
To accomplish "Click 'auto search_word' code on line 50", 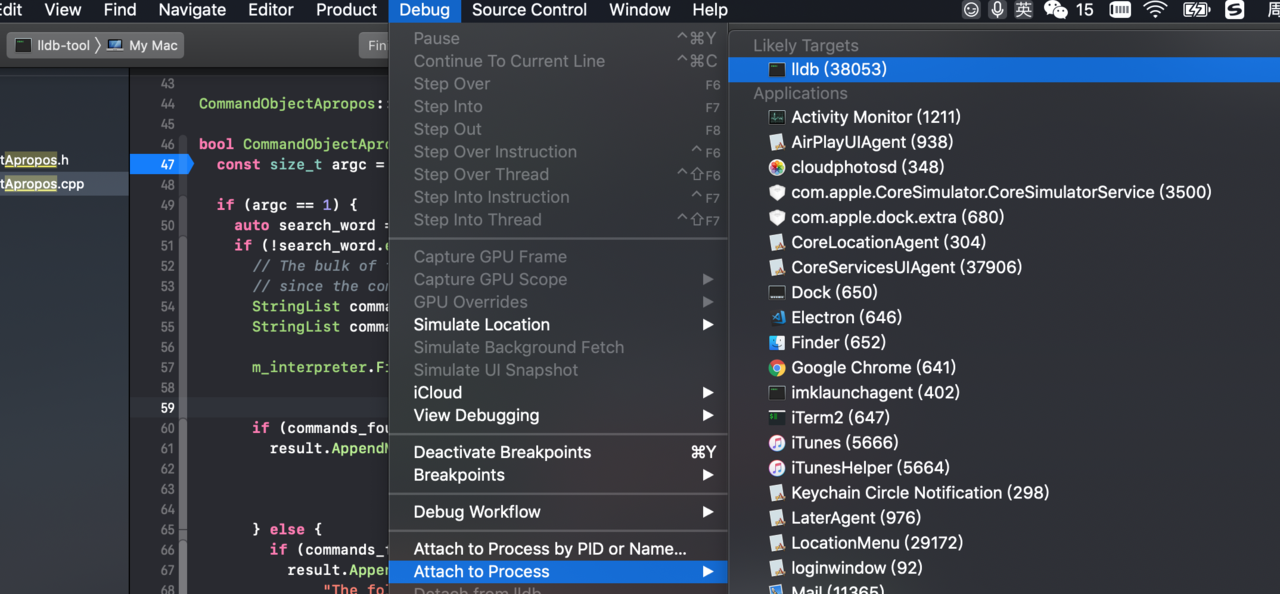I will [305, 226].
